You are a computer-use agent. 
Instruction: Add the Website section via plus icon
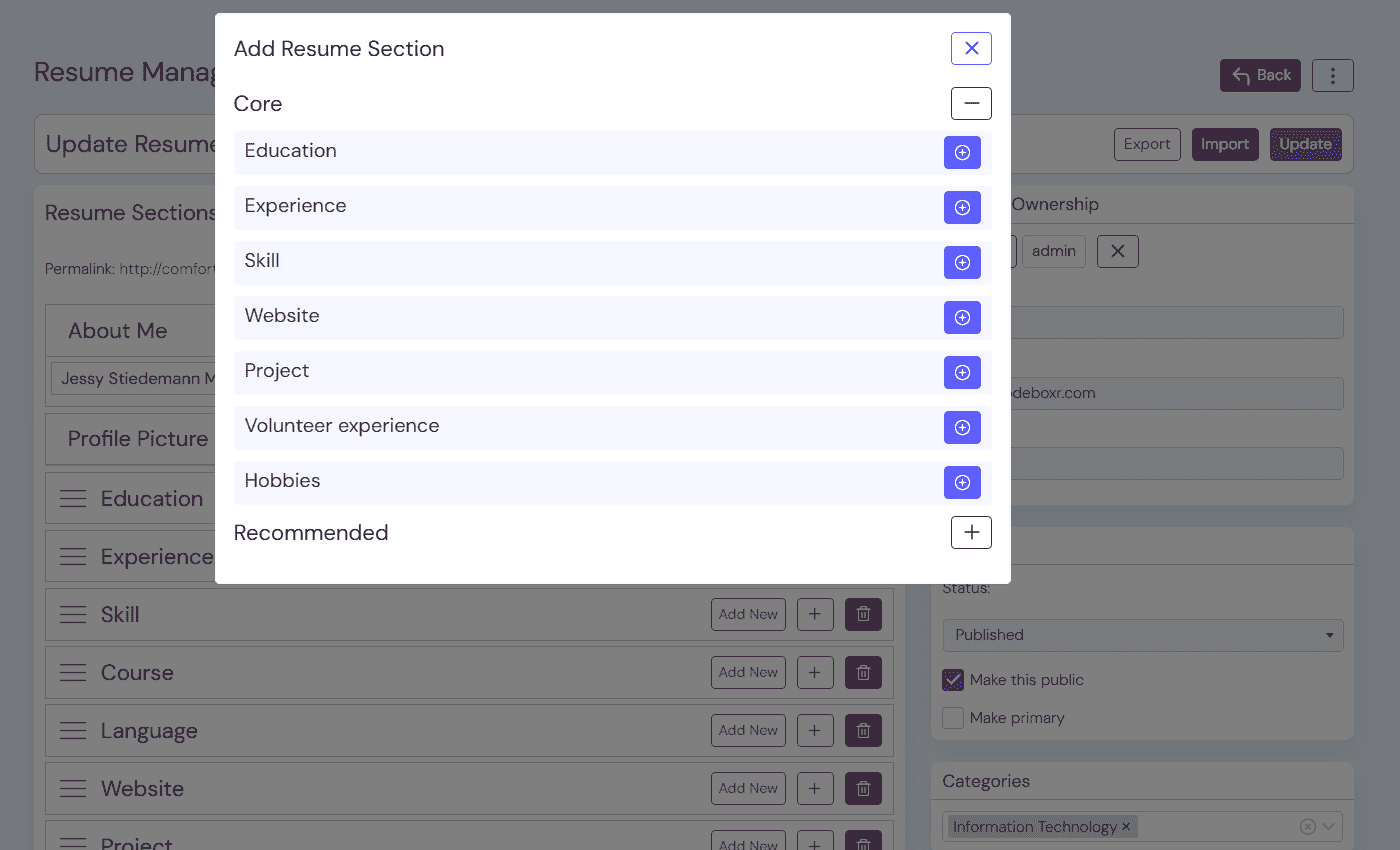pyautogui.click(x=962, y=318)
